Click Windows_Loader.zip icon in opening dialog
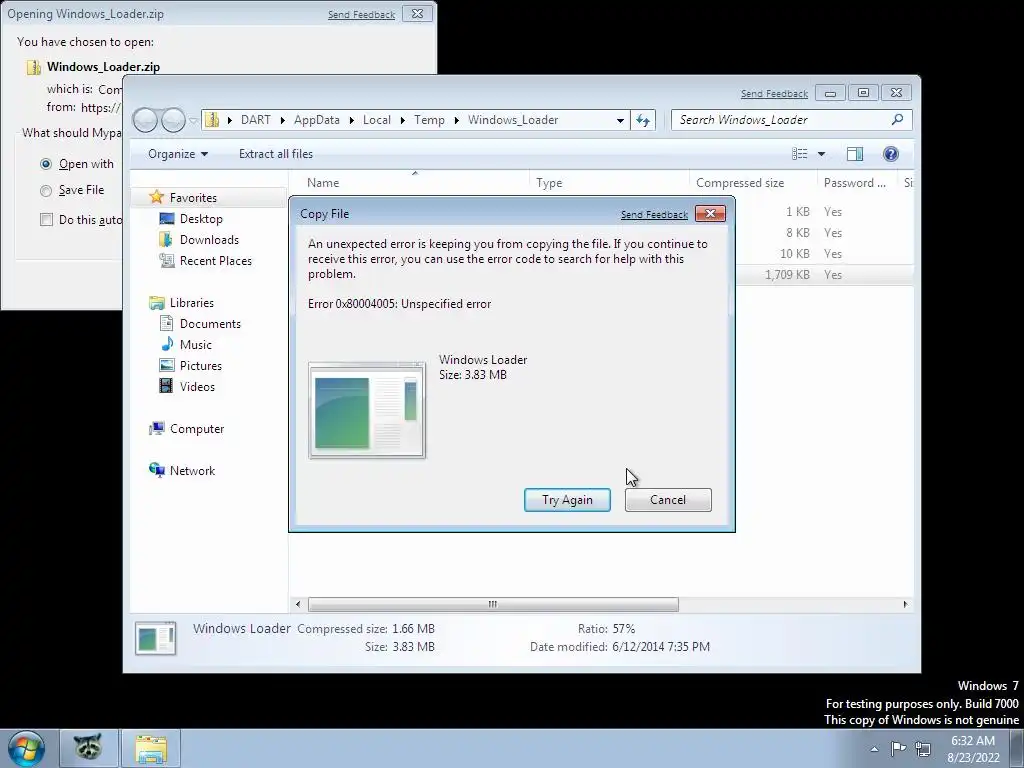 click(x=33, y=67)
